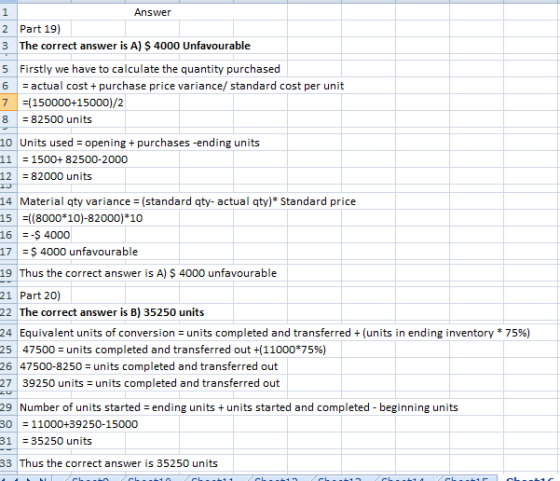This screenshot has height=481, width=560.
Task: Select the 'Answer' heading cell
Action: click(152, 12)
